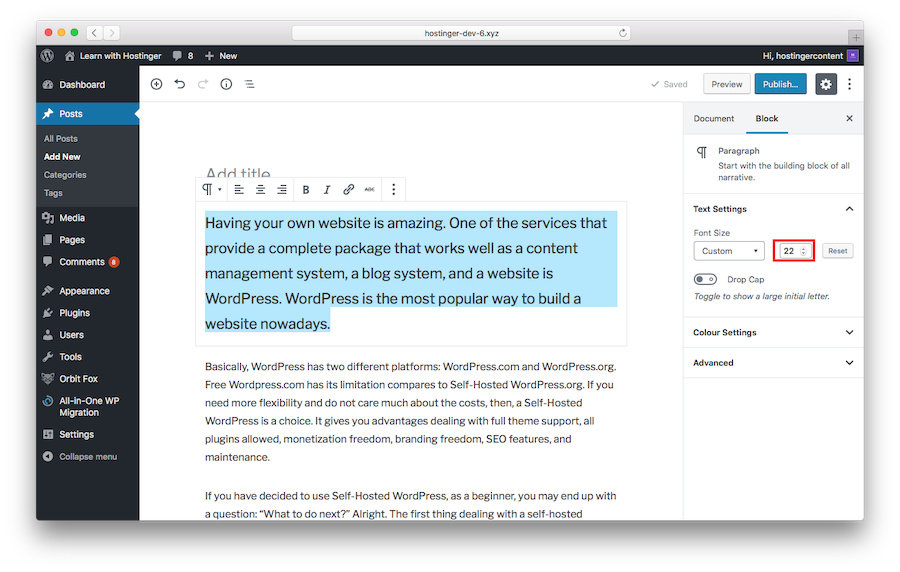Go back in browser

(95, 33)
